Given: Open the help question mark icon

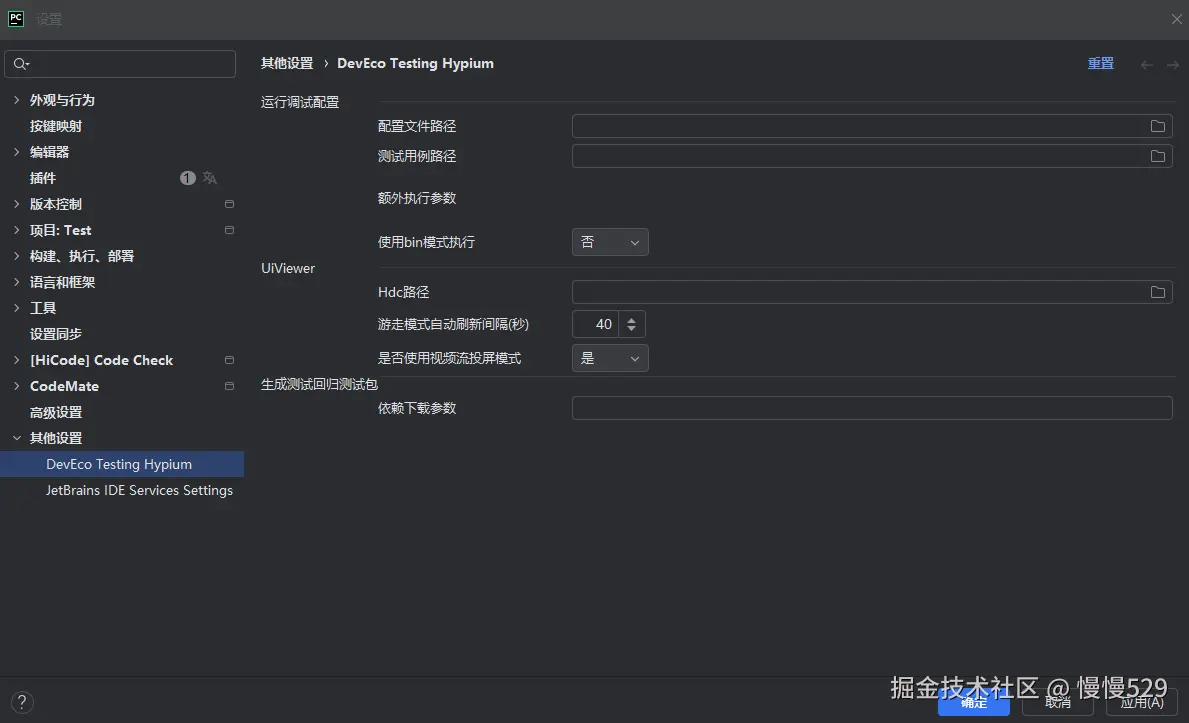Looking at the screenshot, I should pyautogui.click(x=22, y=702).
